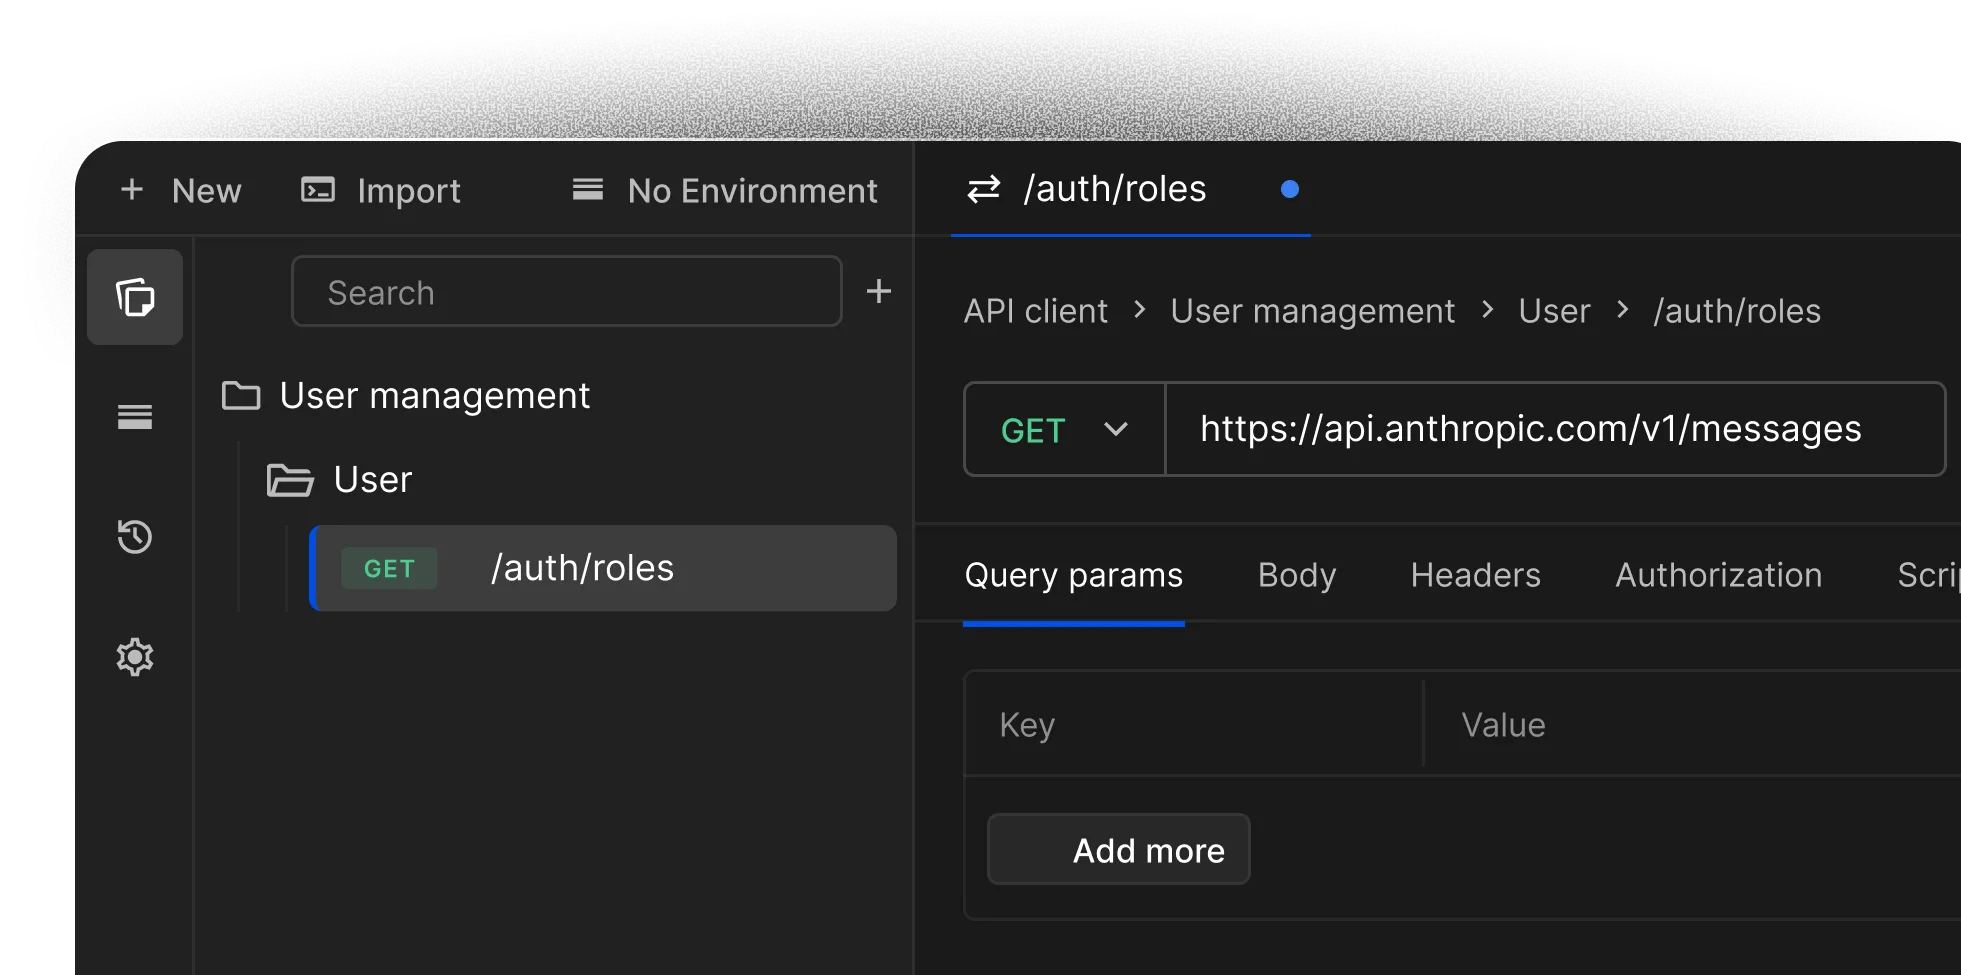This screenshot has width=1961, height=975.
Task: Click the folder icon beside User management
Action: point(240,396)
